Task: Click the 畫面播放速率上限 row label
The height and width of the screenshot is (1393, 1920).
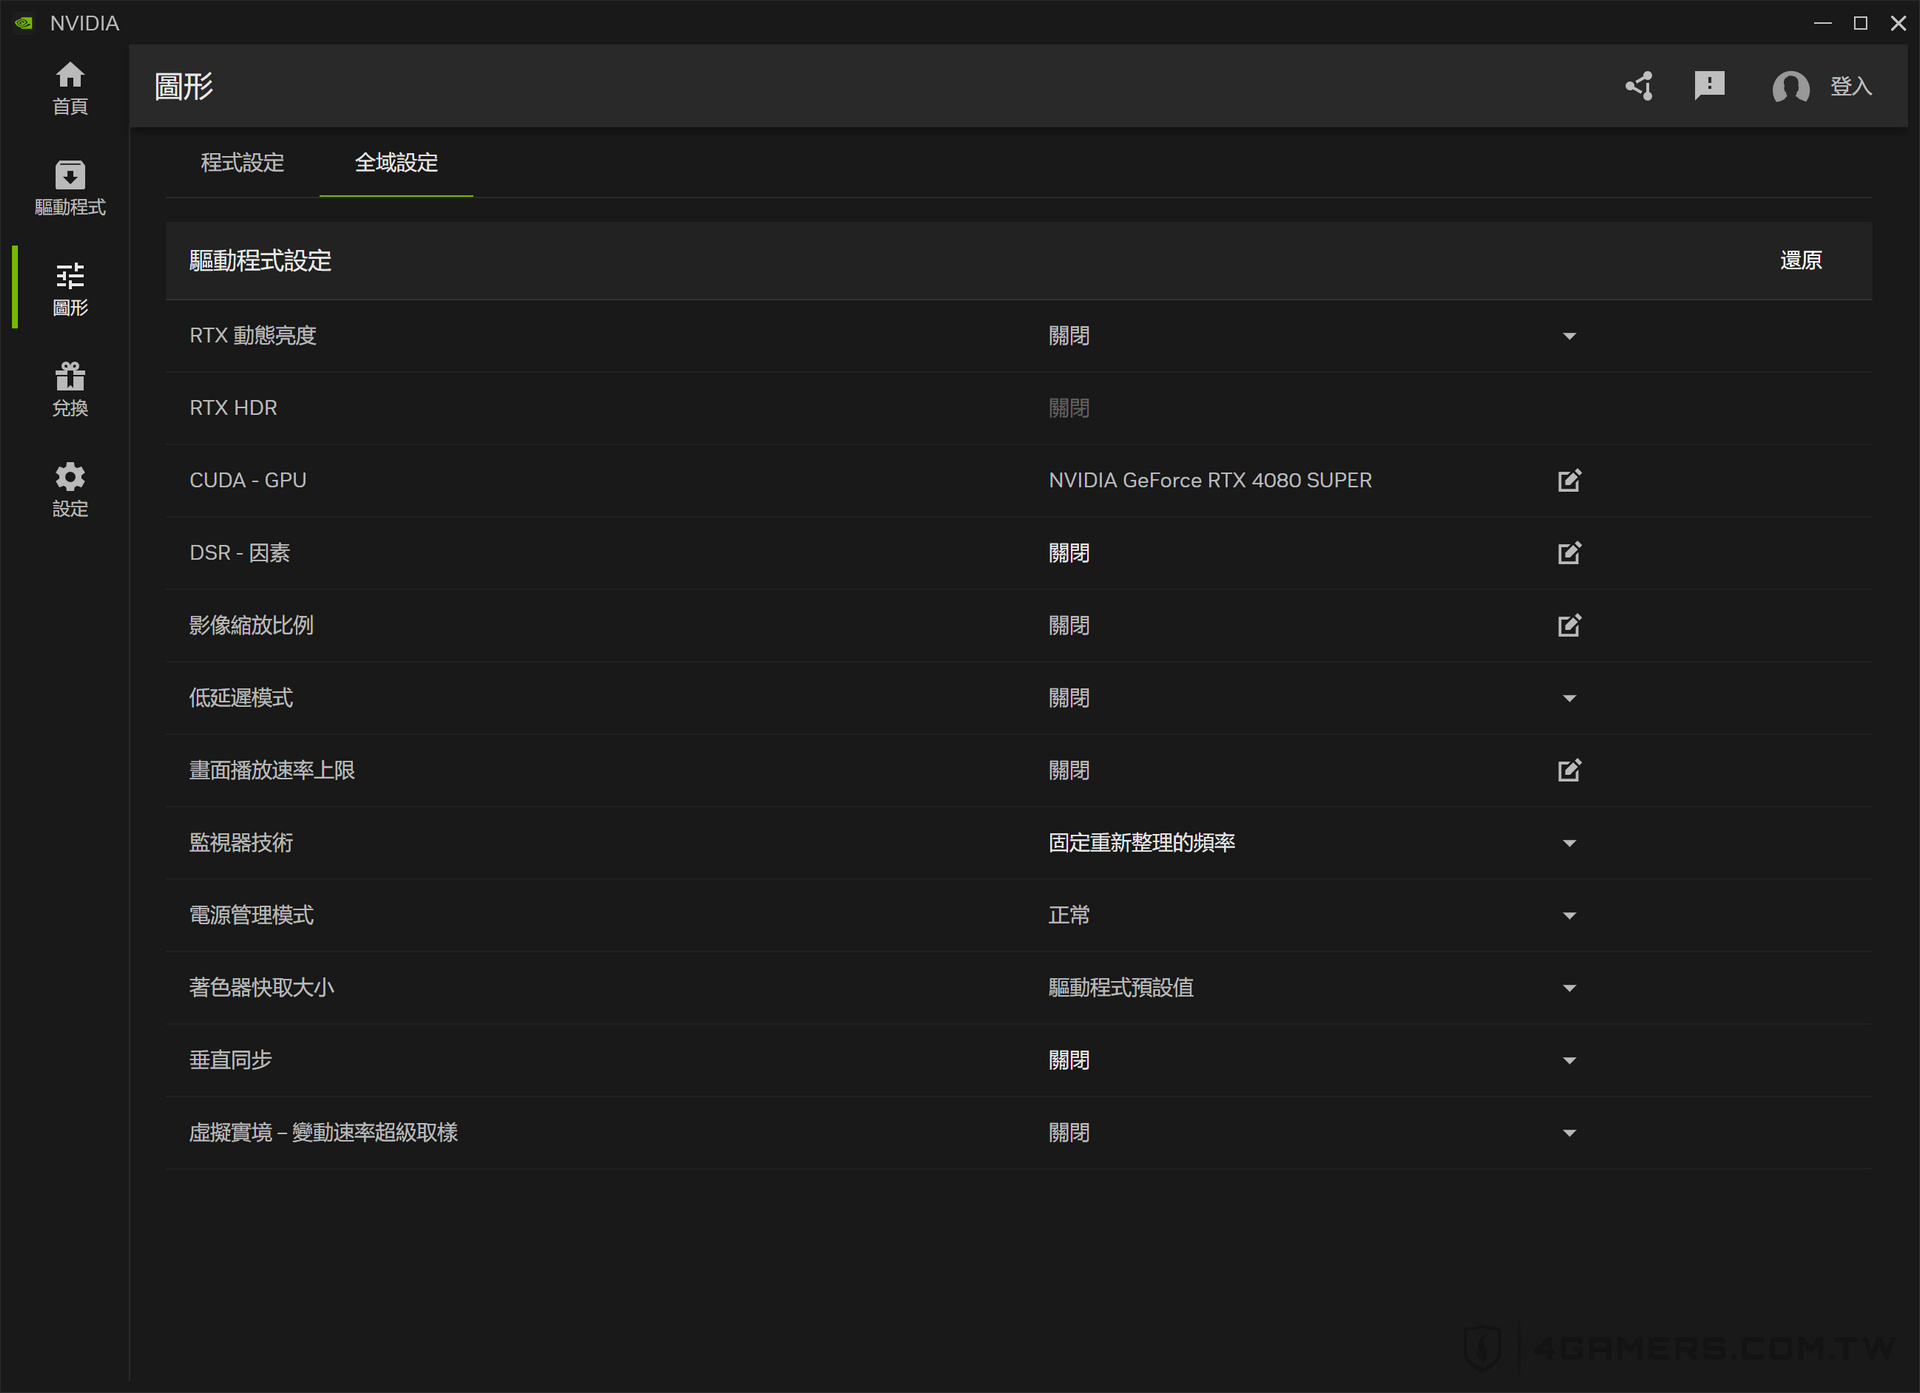Action: pyautogui.click(x=272, y=770)
